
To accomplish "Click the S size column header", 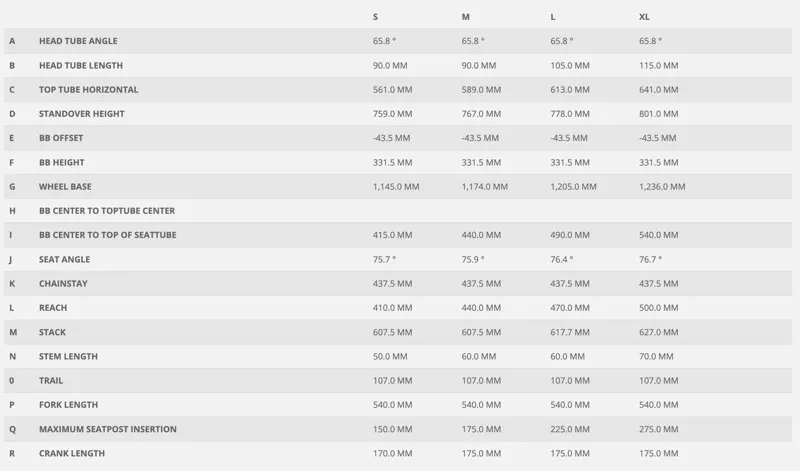I will [375, 17].
